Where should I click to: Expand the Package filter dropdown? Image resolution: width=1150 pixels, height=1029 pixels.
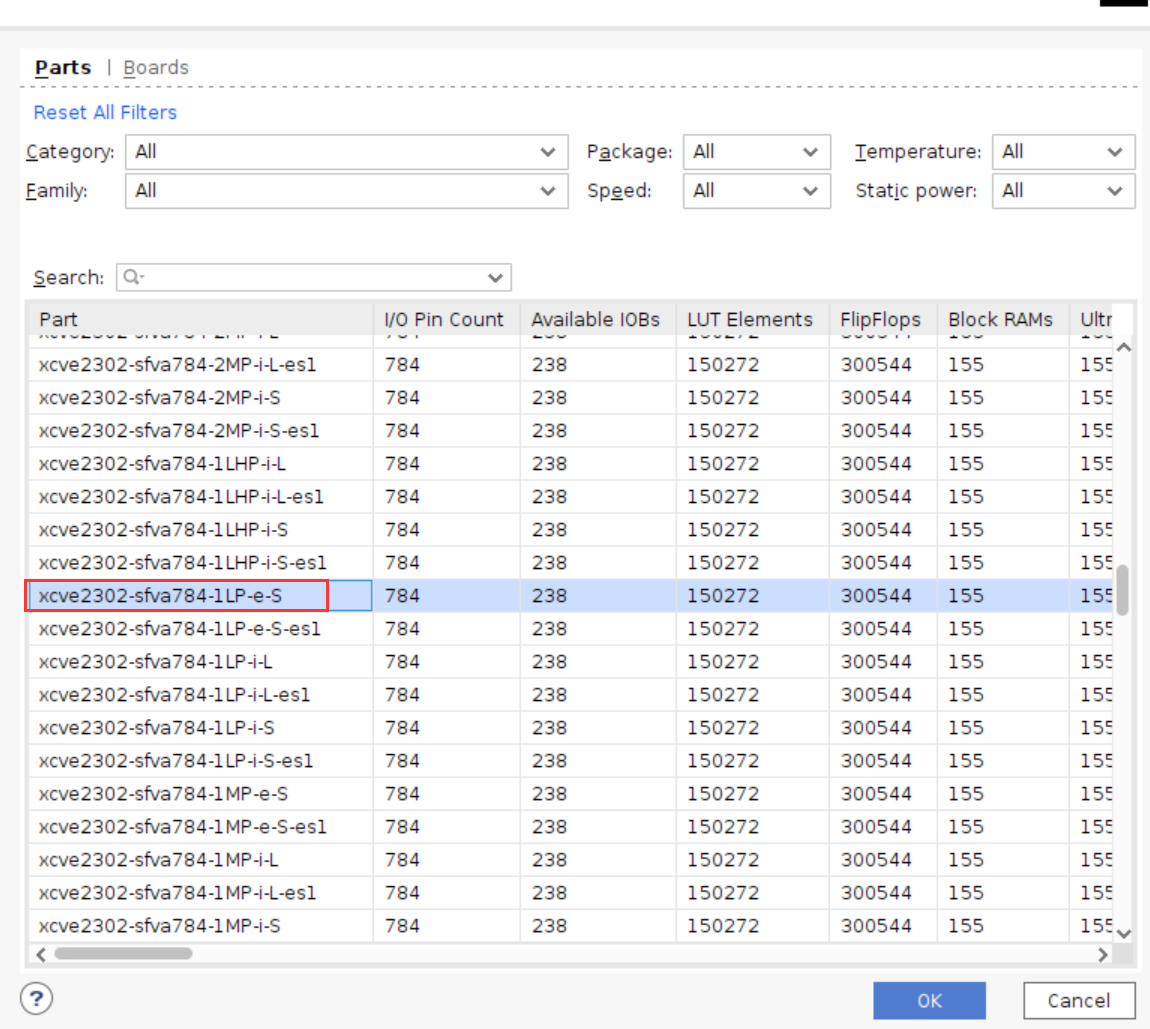(757, 153)
